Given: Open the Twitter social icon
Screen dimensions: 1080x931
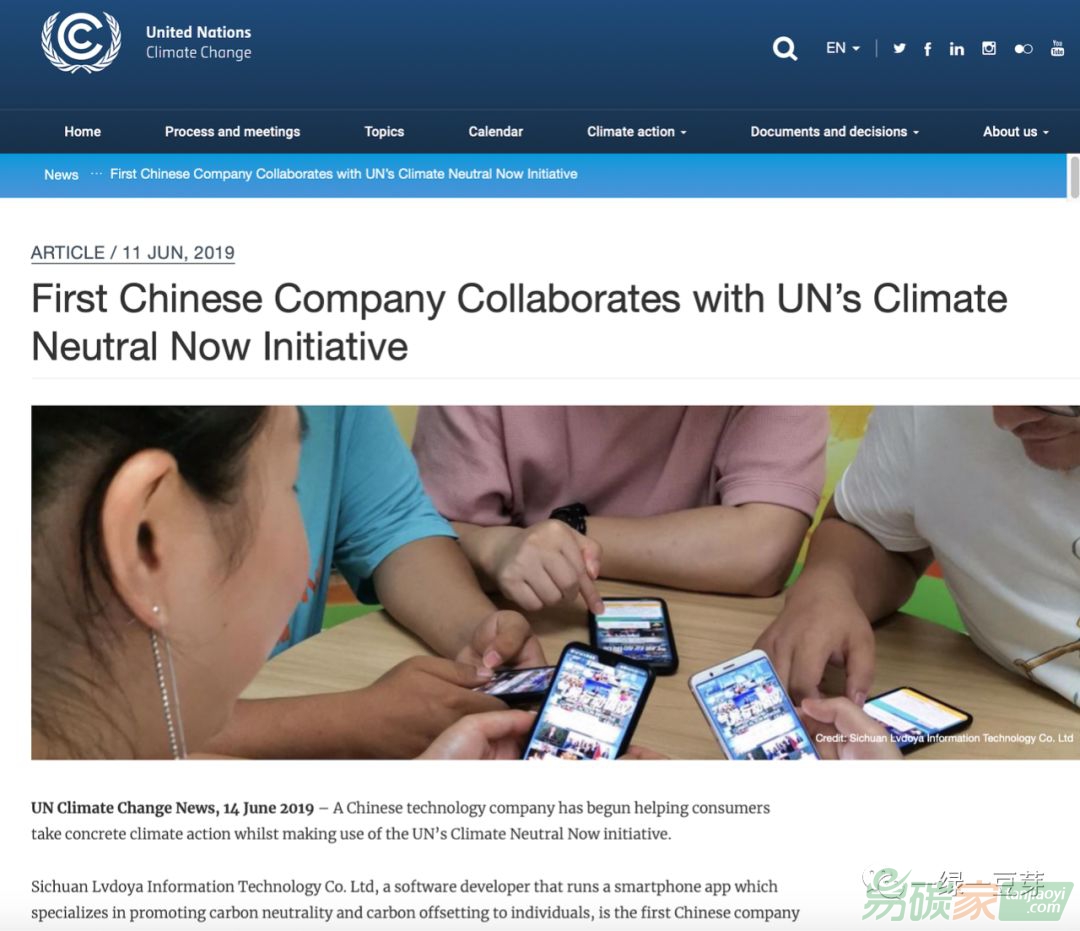Looking at the screenshot, I should click(x=899, y=48).
